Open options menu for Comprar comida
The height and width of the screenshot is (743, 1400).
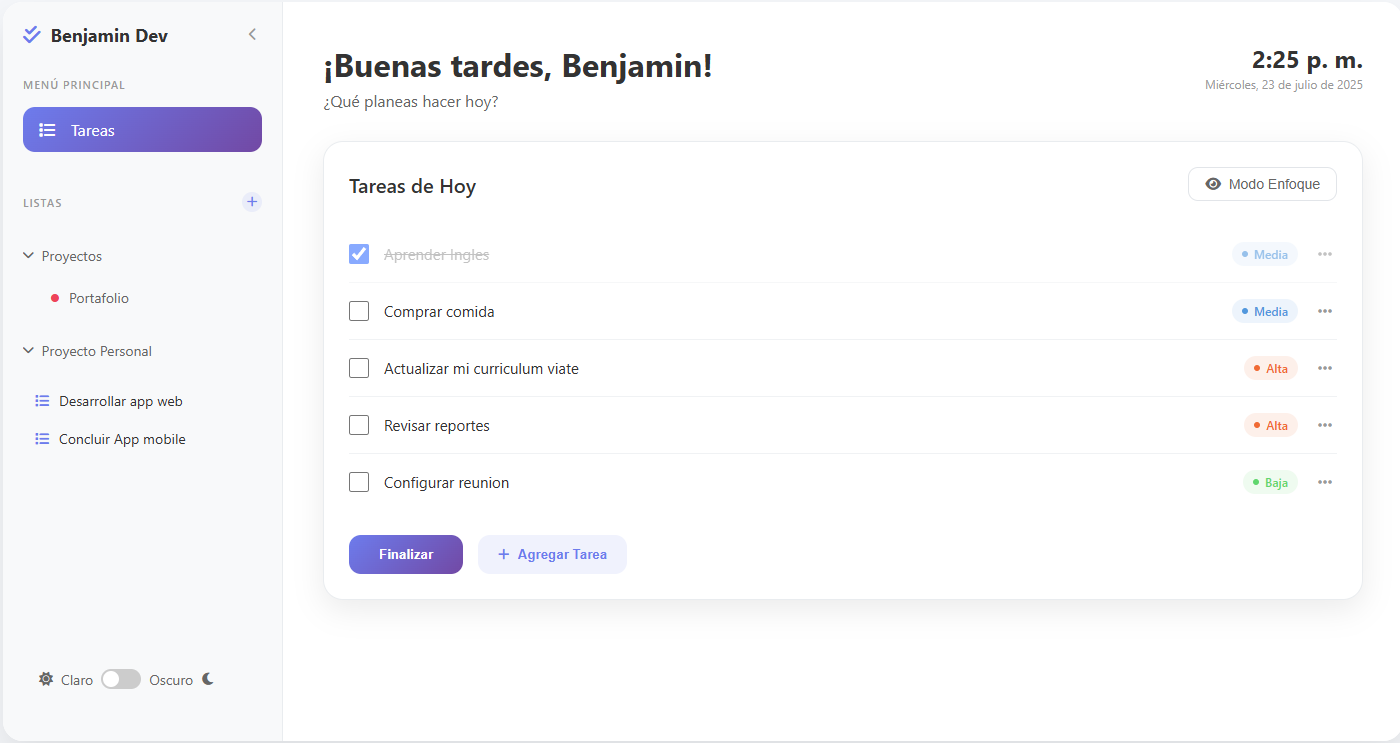pos(1325,311)
